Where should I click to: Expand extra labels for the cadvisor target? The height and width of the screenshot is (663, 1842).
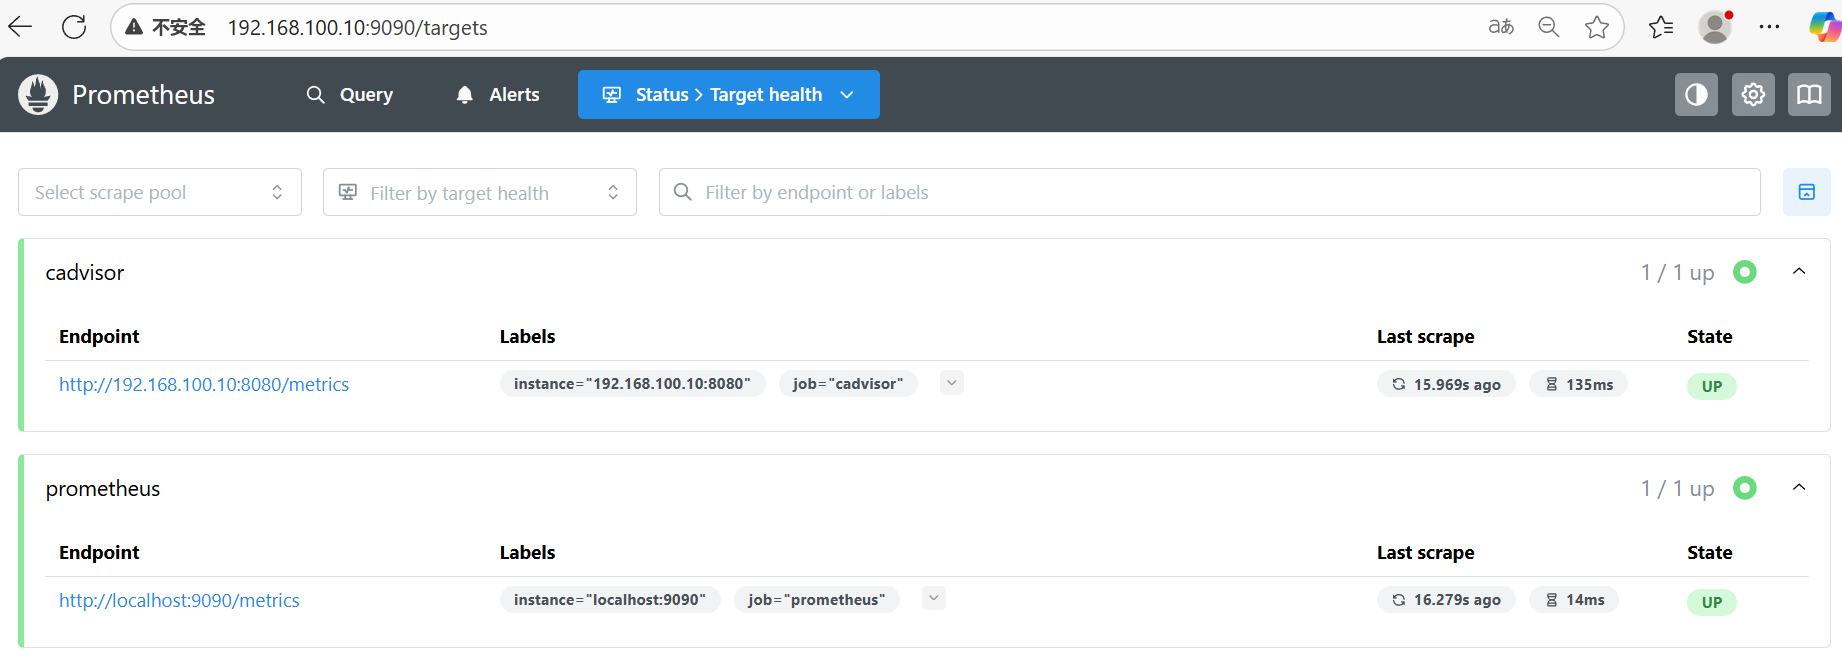pyautogui.click(x=952, y=383)
